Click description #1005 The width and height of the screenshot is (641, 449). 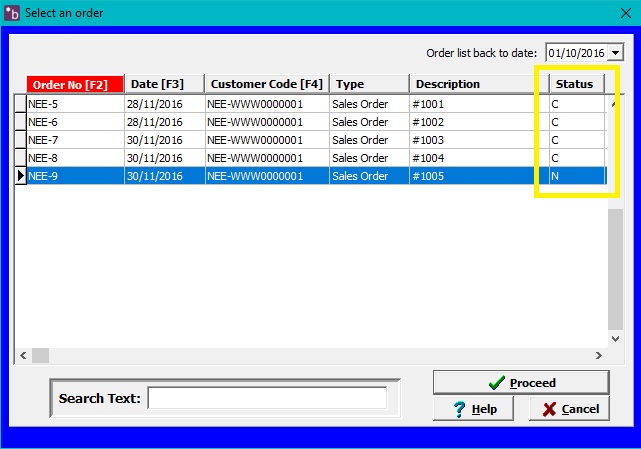(x=479, y=176)
